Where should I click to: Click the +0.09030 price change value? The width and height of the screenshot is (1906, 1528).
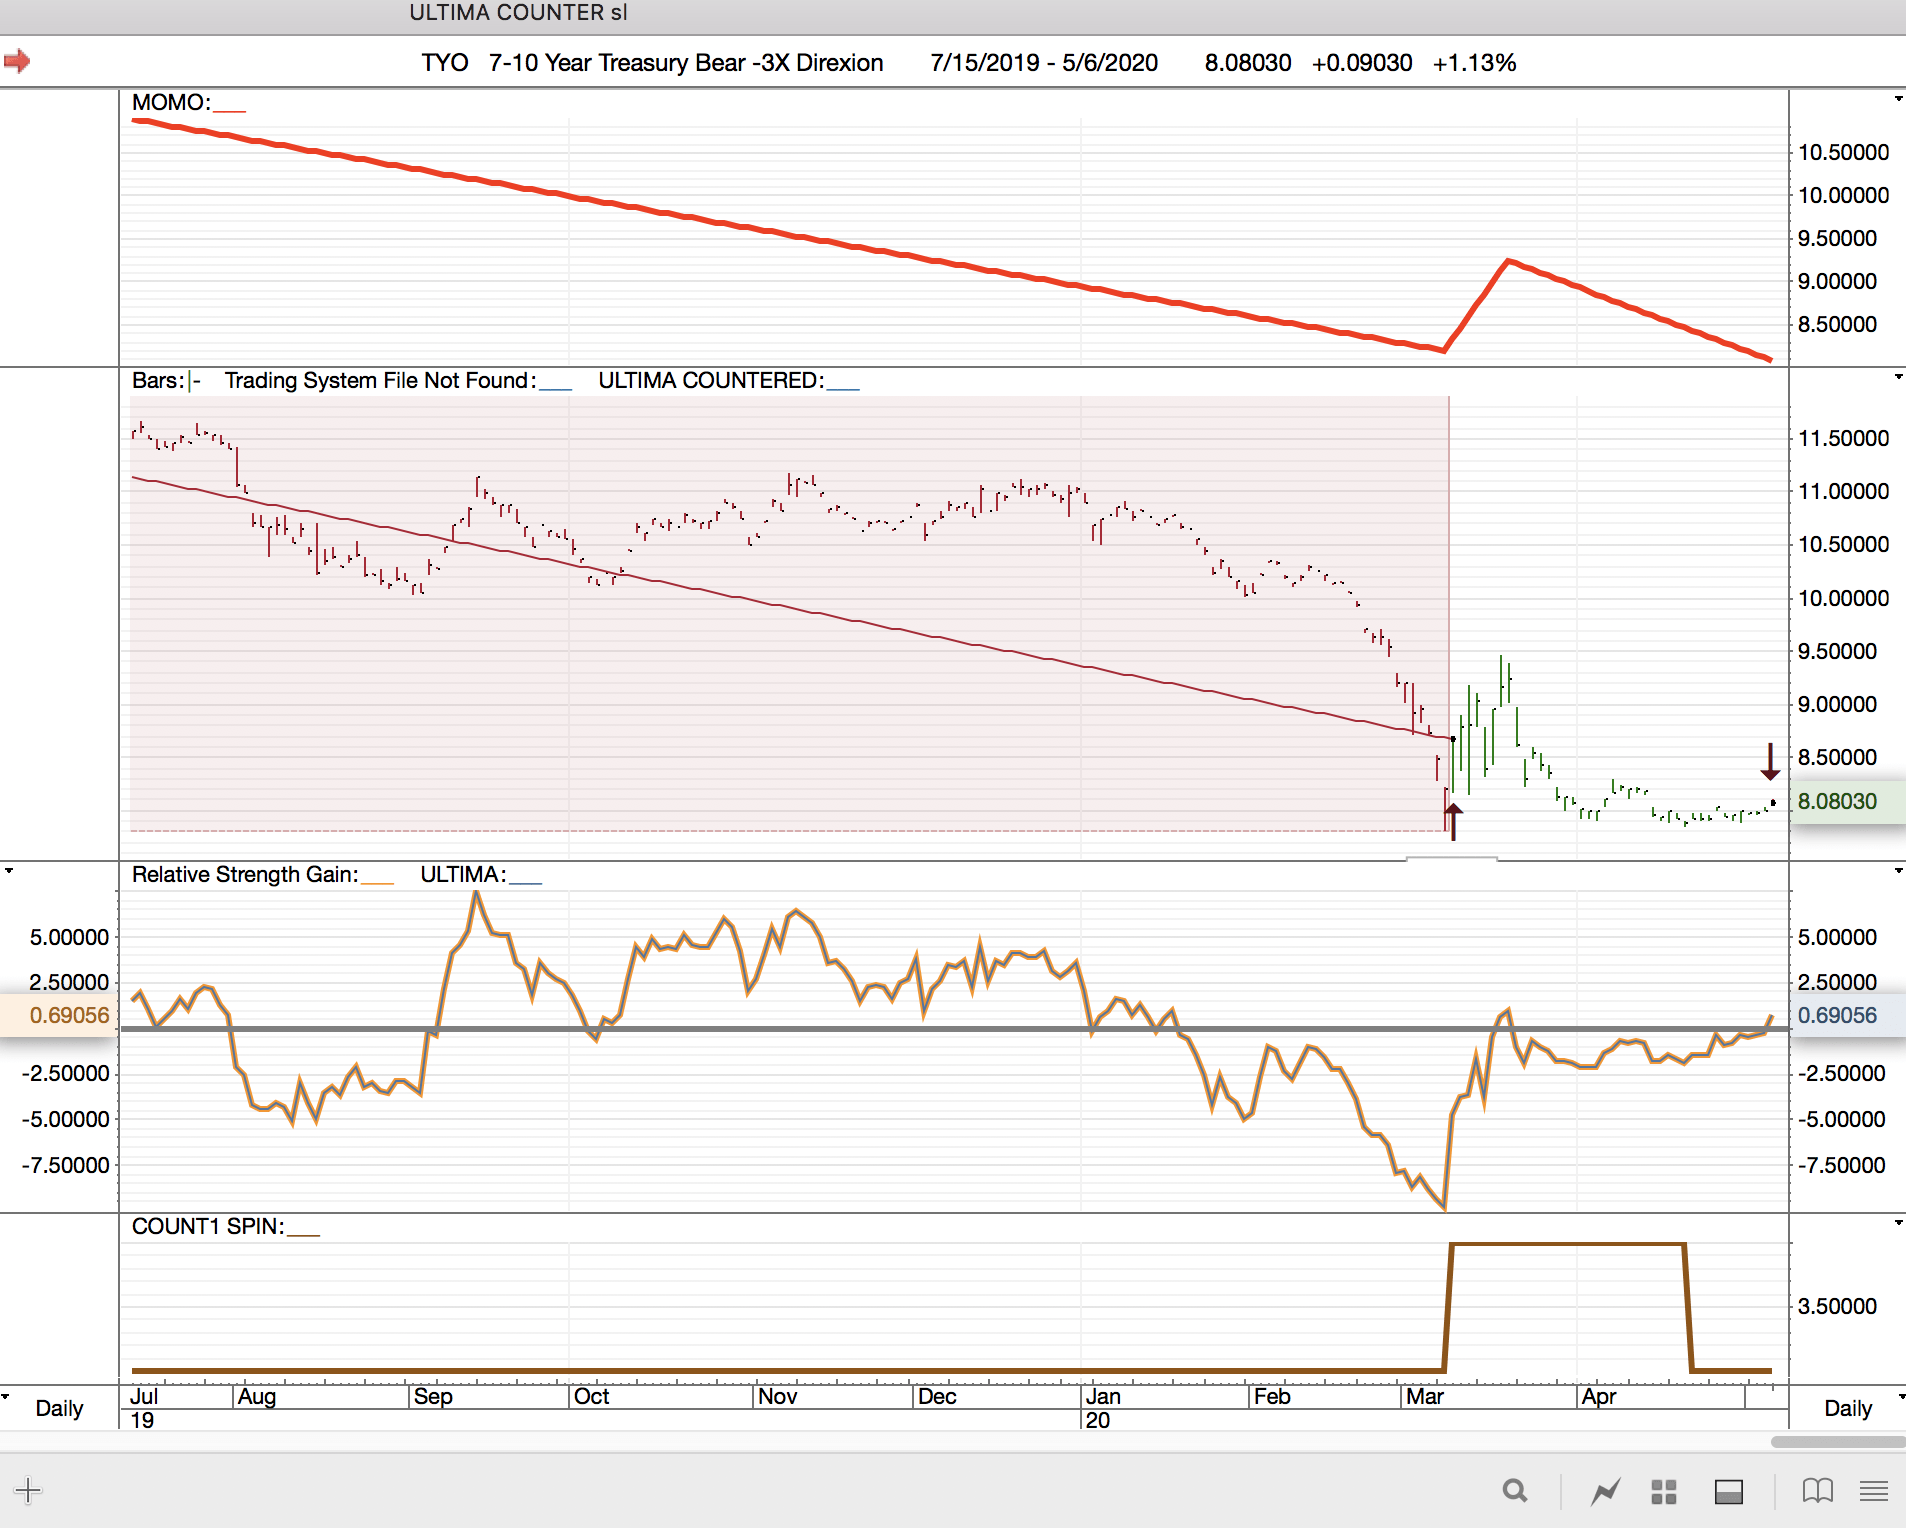[1362, 63]
